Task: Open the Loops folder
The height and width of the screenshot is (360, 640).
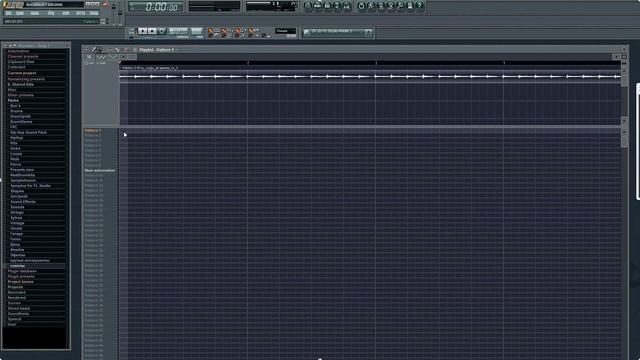Action: (x=16, y=154)
